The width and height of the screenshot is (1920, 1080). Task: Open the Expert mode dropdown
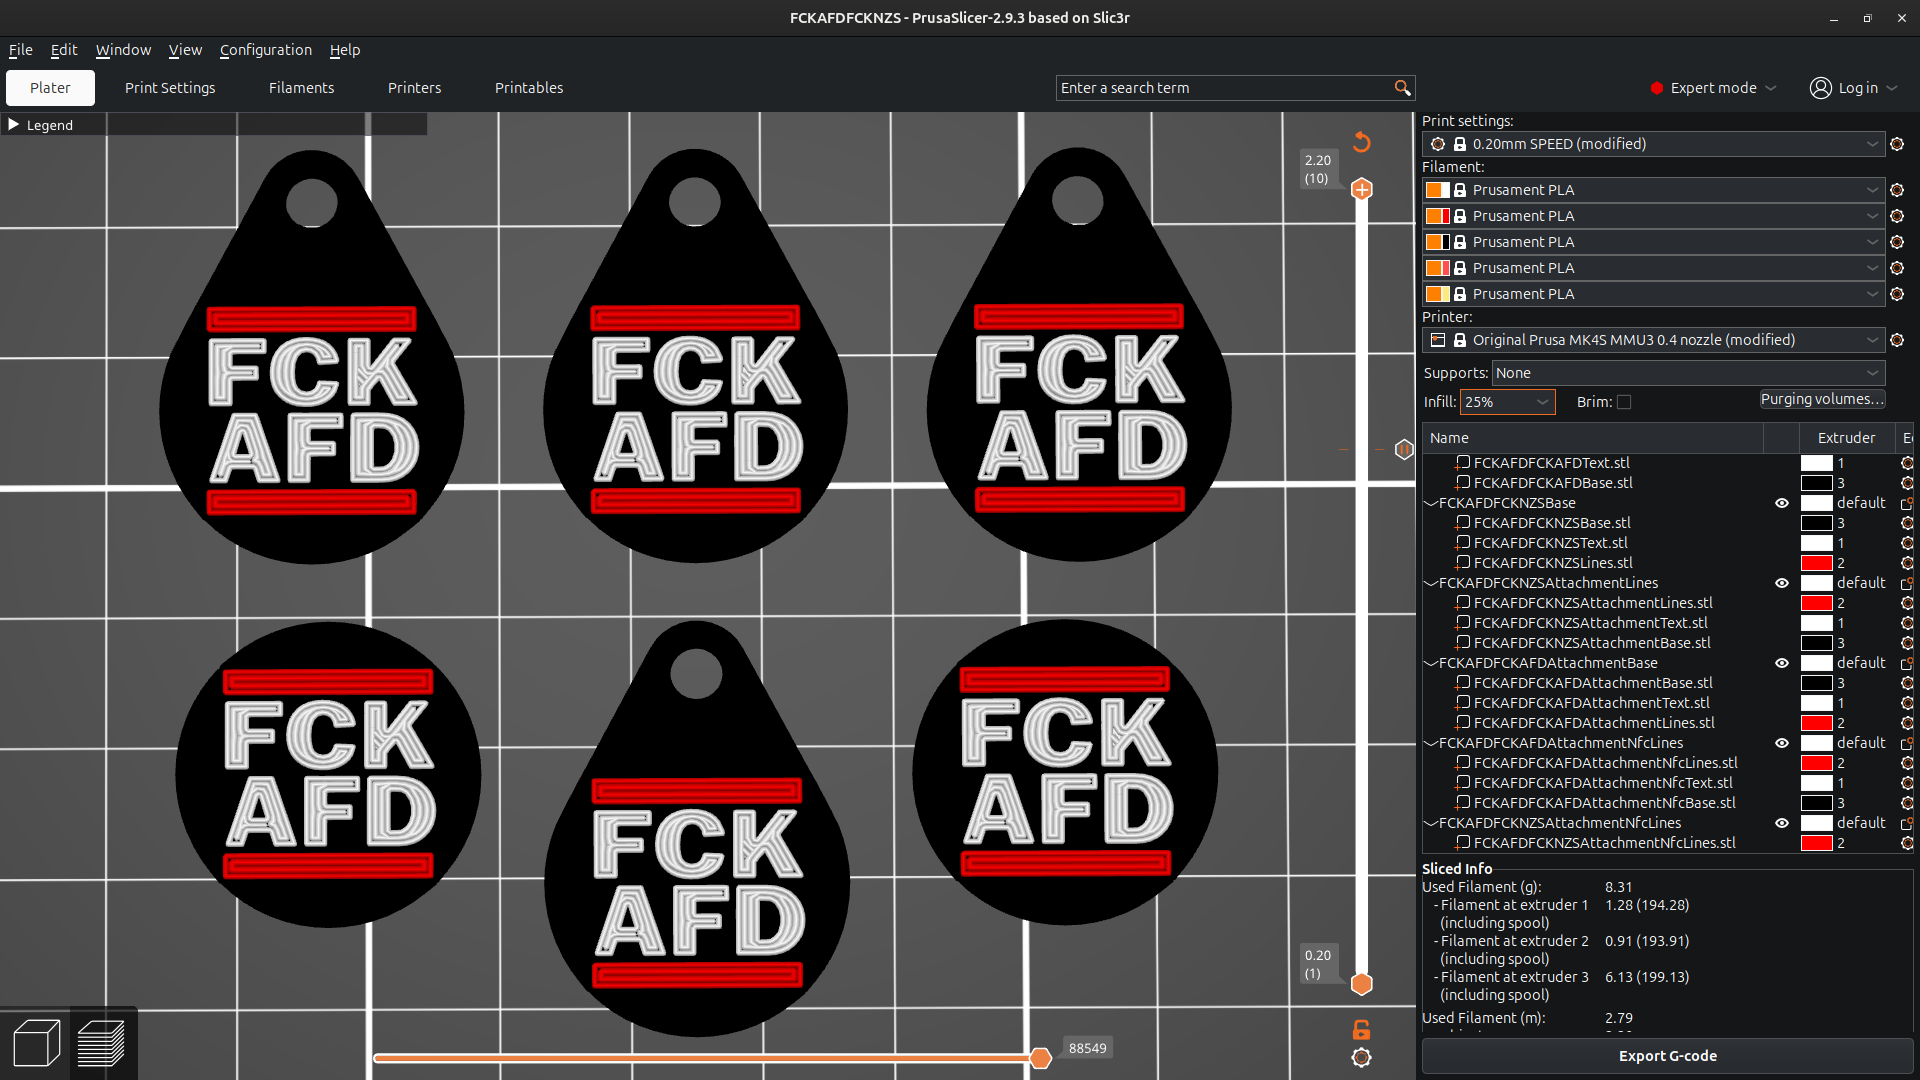(1713, 88)
